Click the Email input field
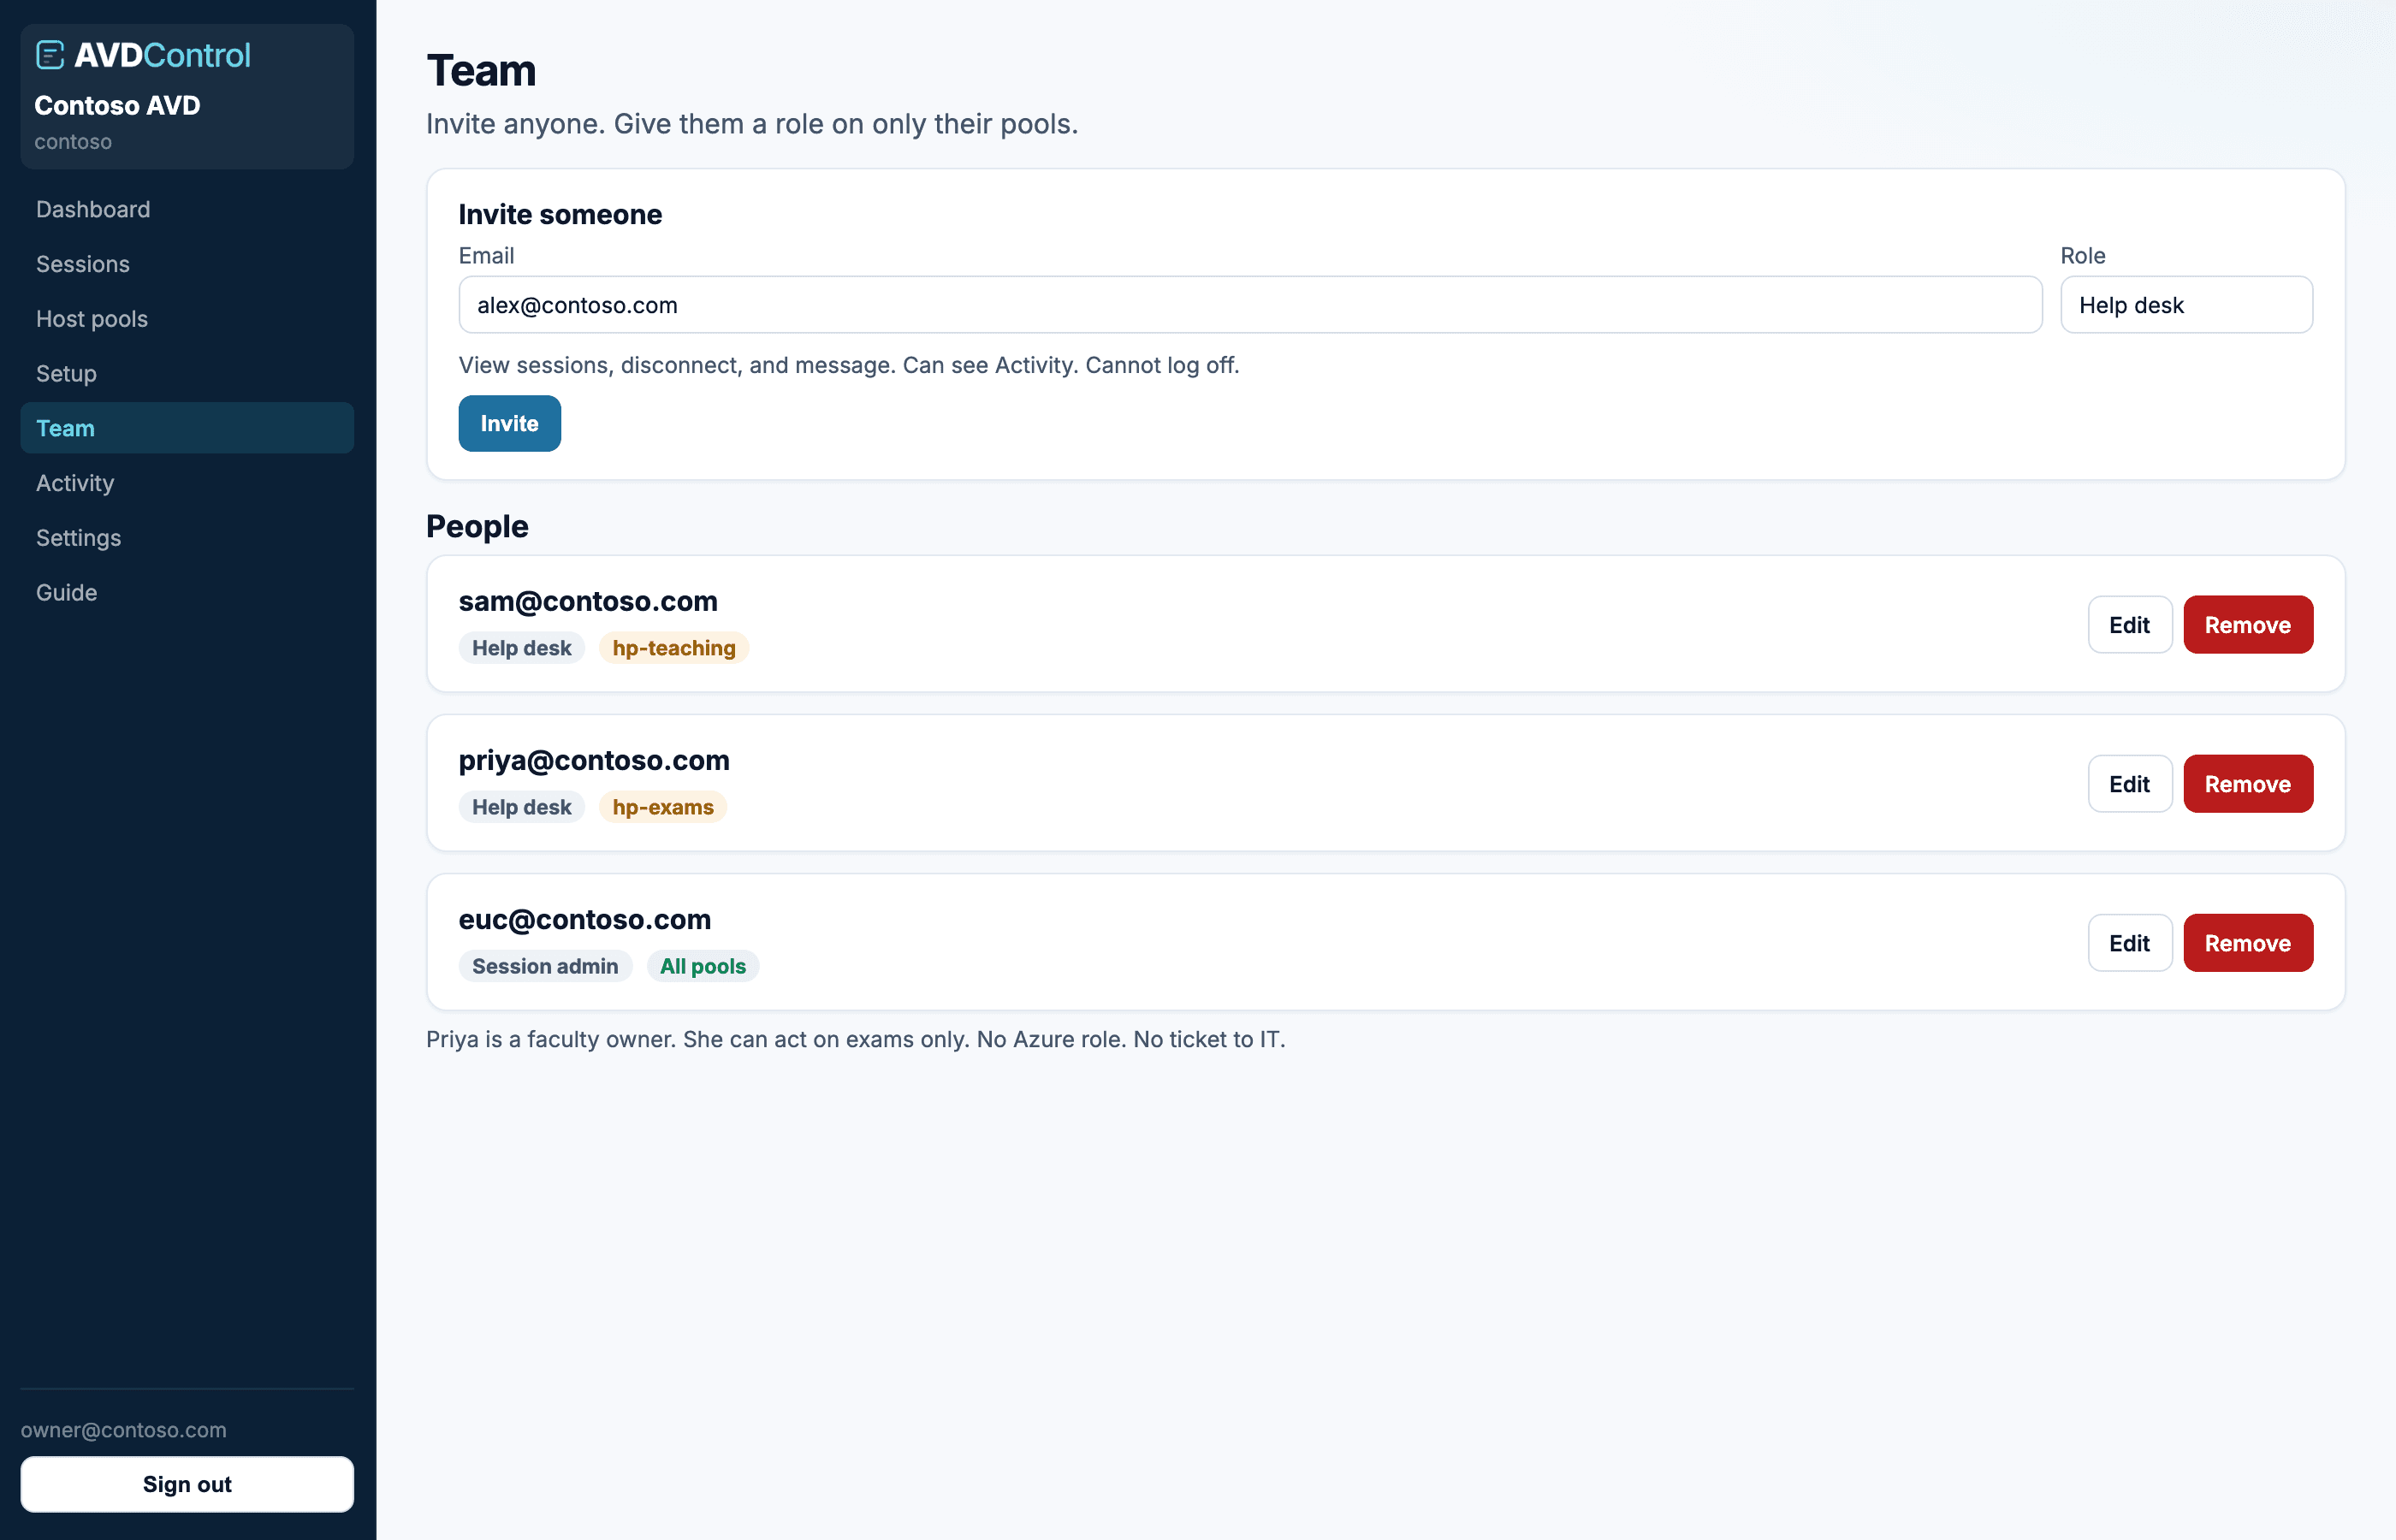The width and height of the screenshot is (2396, 1540). (1250, 305)
